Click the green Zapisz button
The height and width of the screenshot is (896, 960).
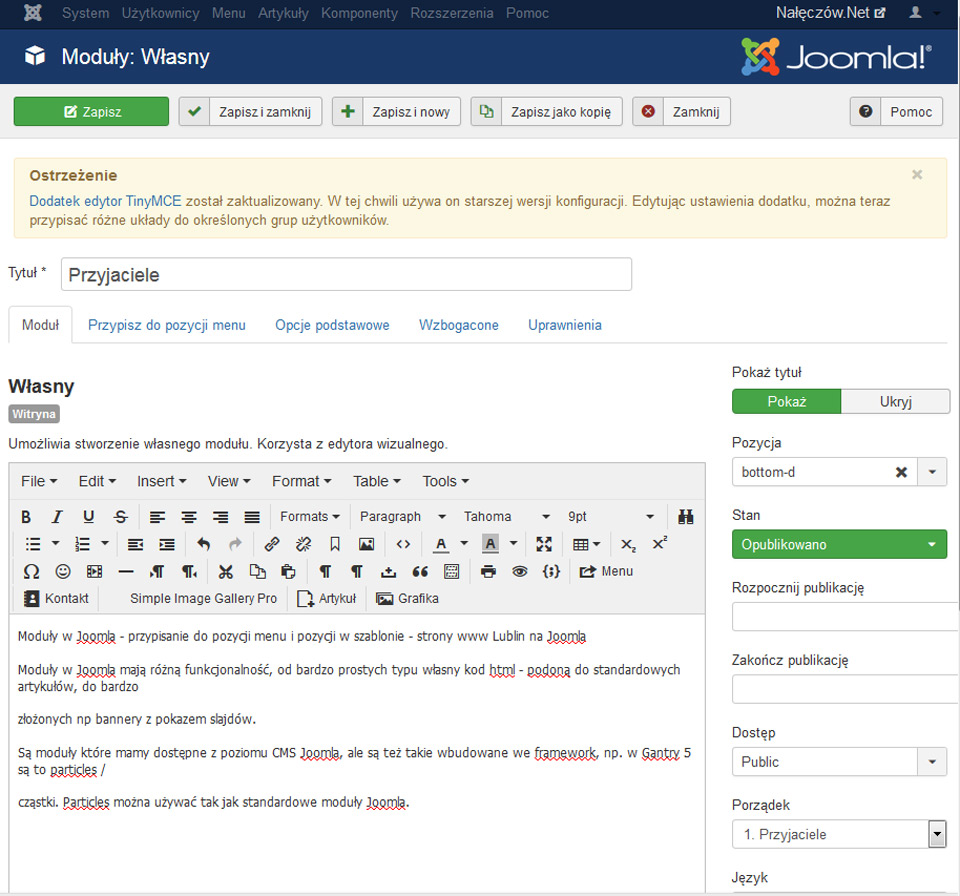pyautogui.click(x=91, y=111)
